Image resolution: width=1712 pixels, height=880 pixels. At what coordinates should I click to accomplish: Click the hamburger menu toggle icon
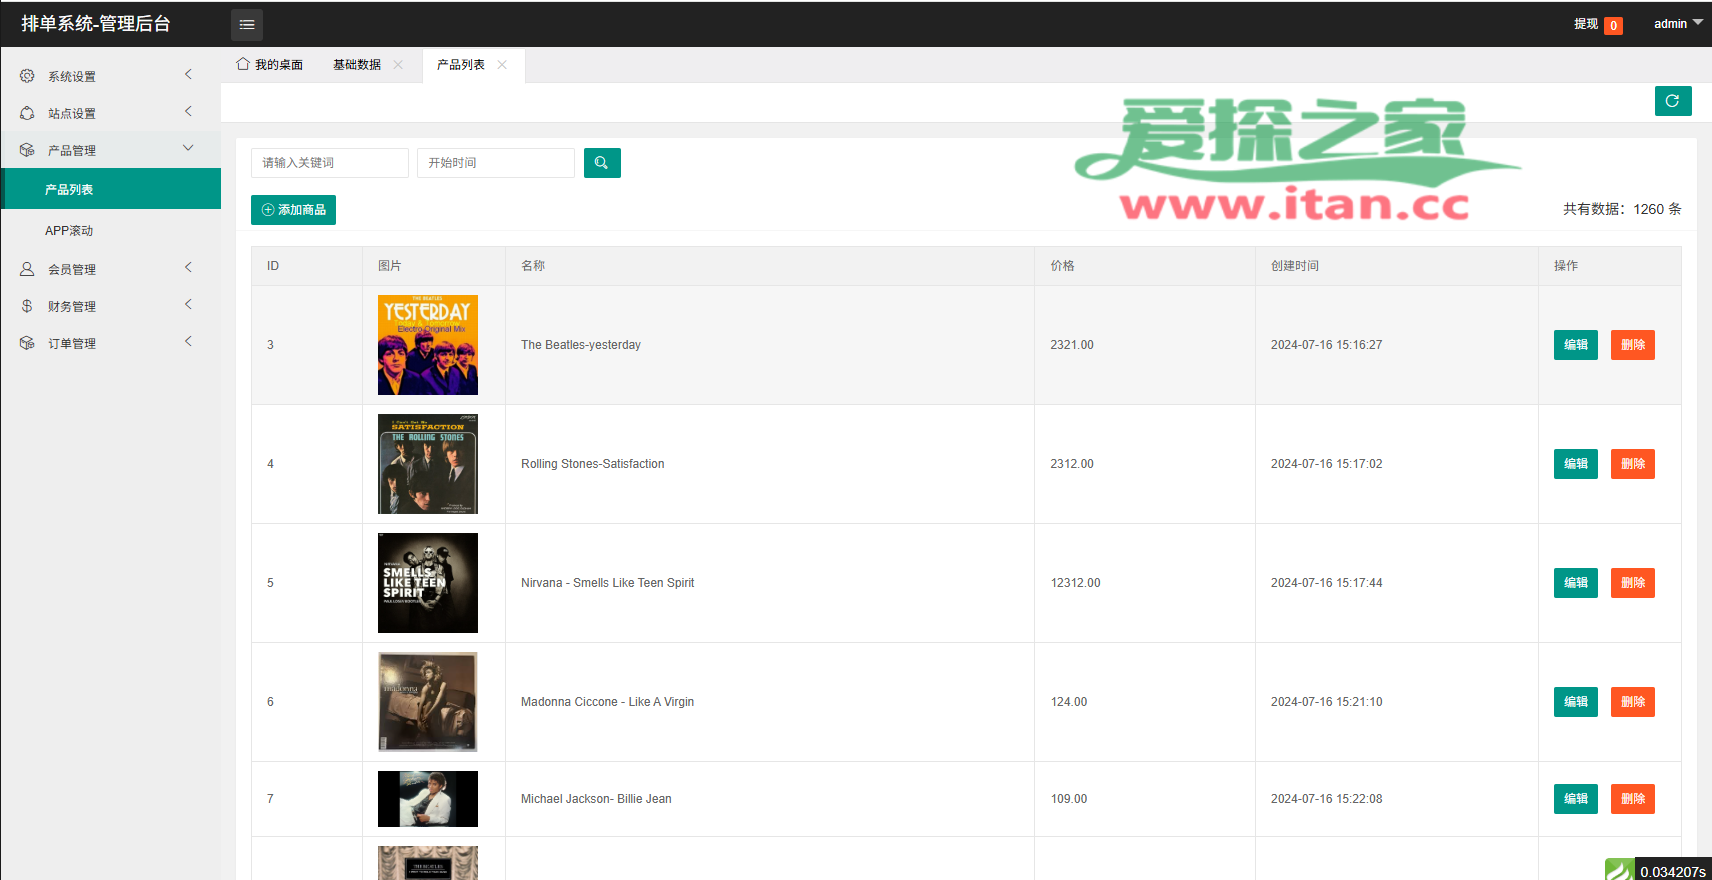point(247,24)
